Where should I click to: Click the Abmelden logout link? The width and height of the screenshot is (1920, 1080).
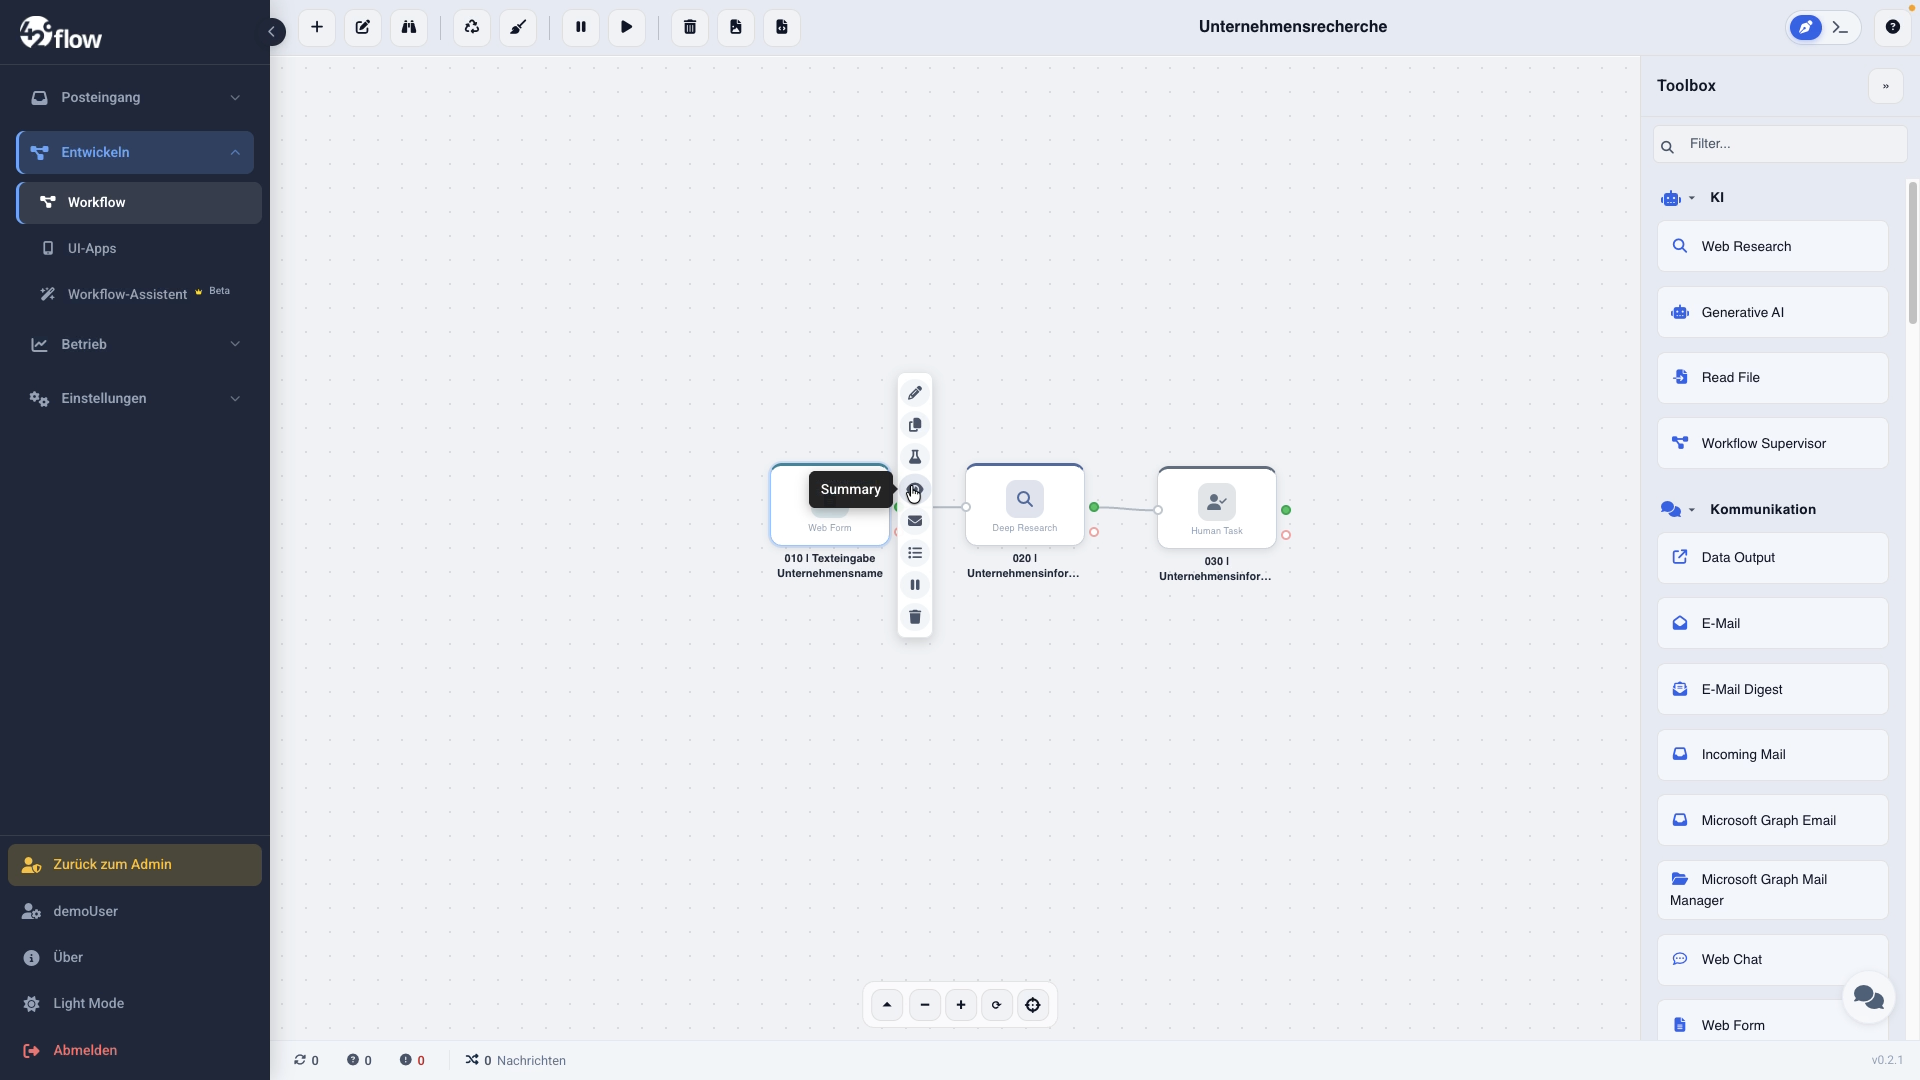(85, 1050)
